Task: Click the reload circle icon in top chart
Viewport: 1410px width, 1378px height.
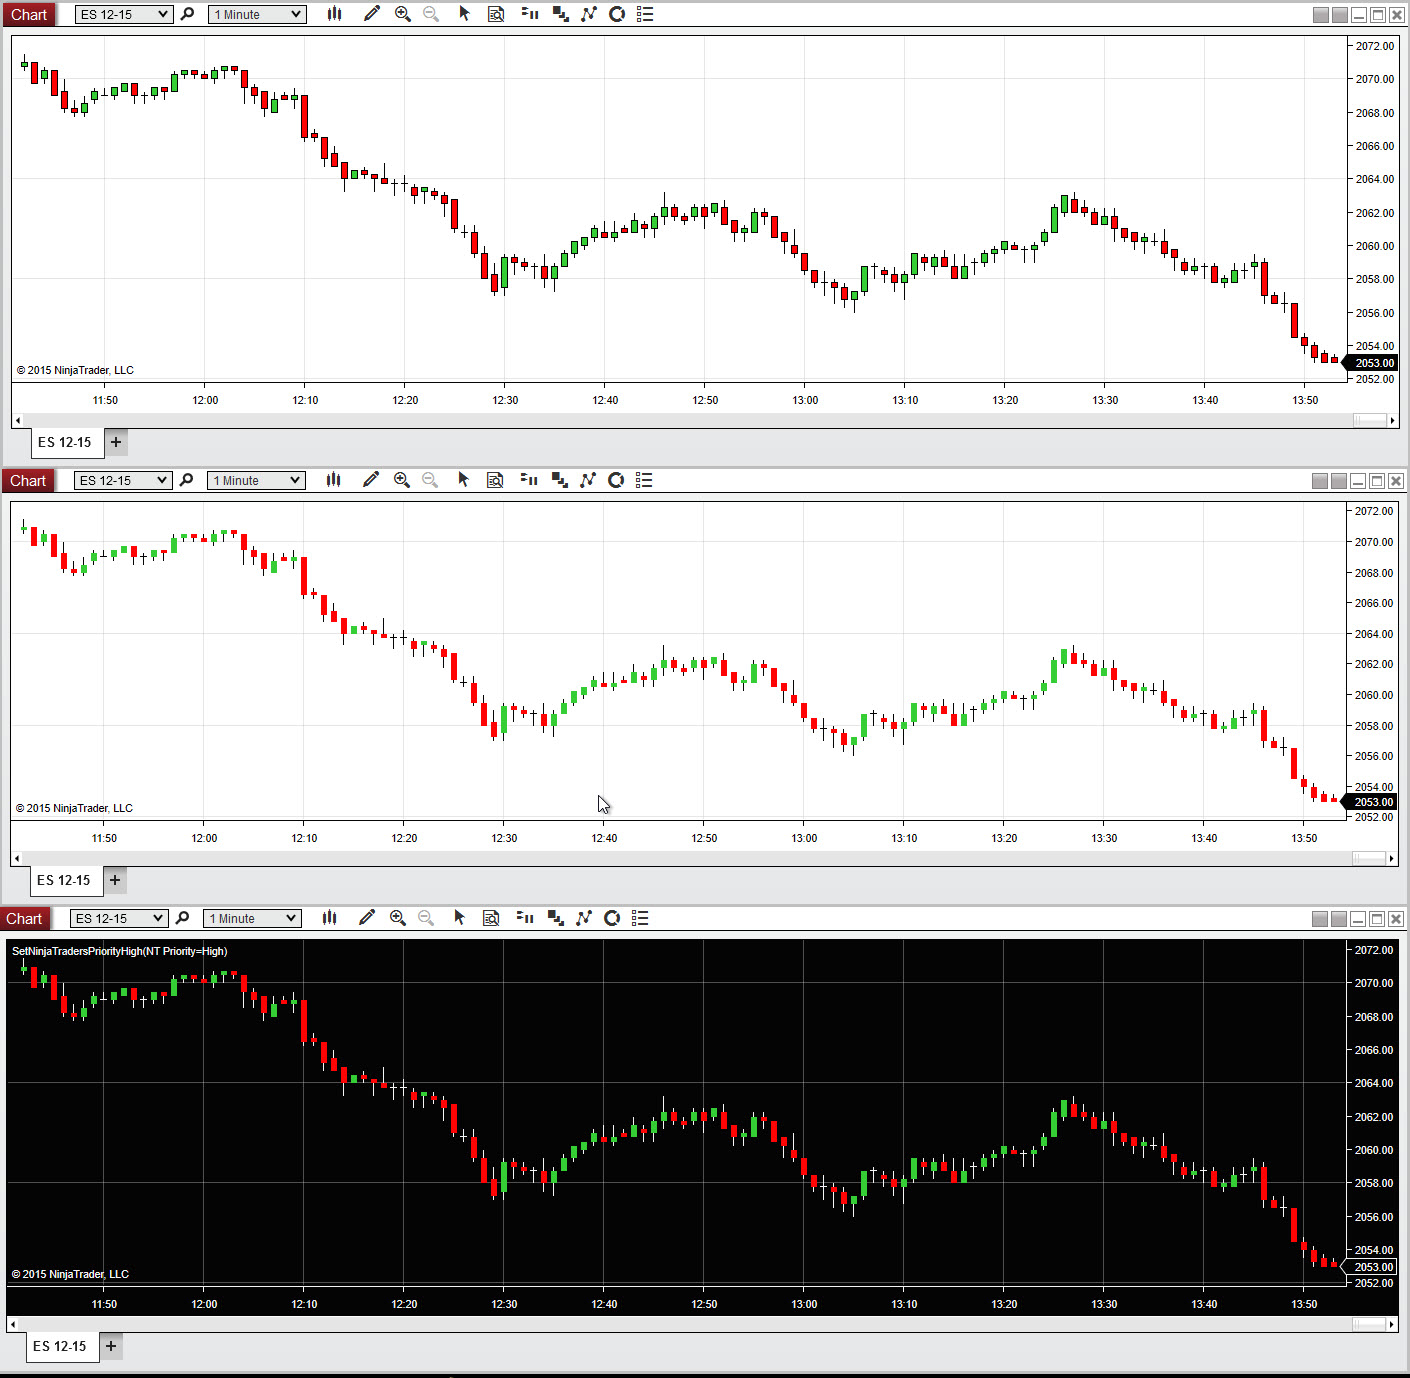Action: click(x=617, y=14)
